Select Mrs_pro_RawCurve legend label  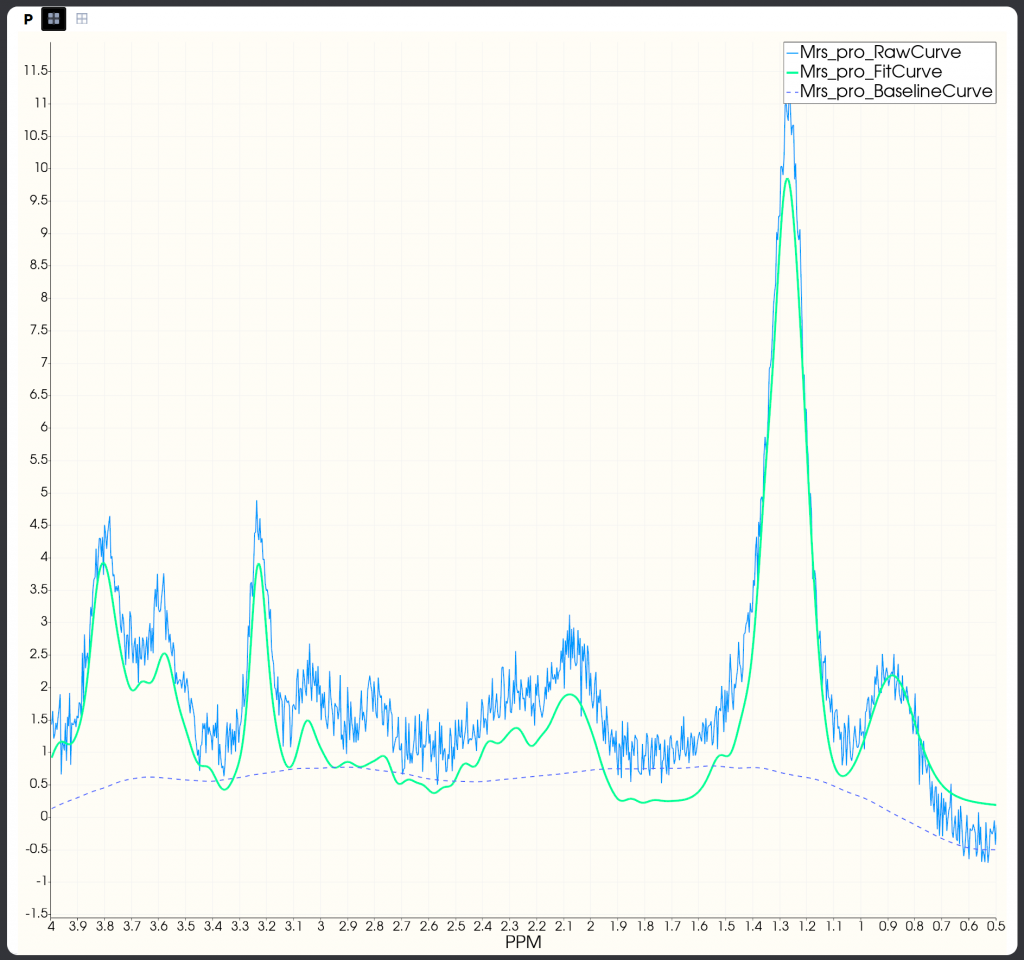click(880, 53)
